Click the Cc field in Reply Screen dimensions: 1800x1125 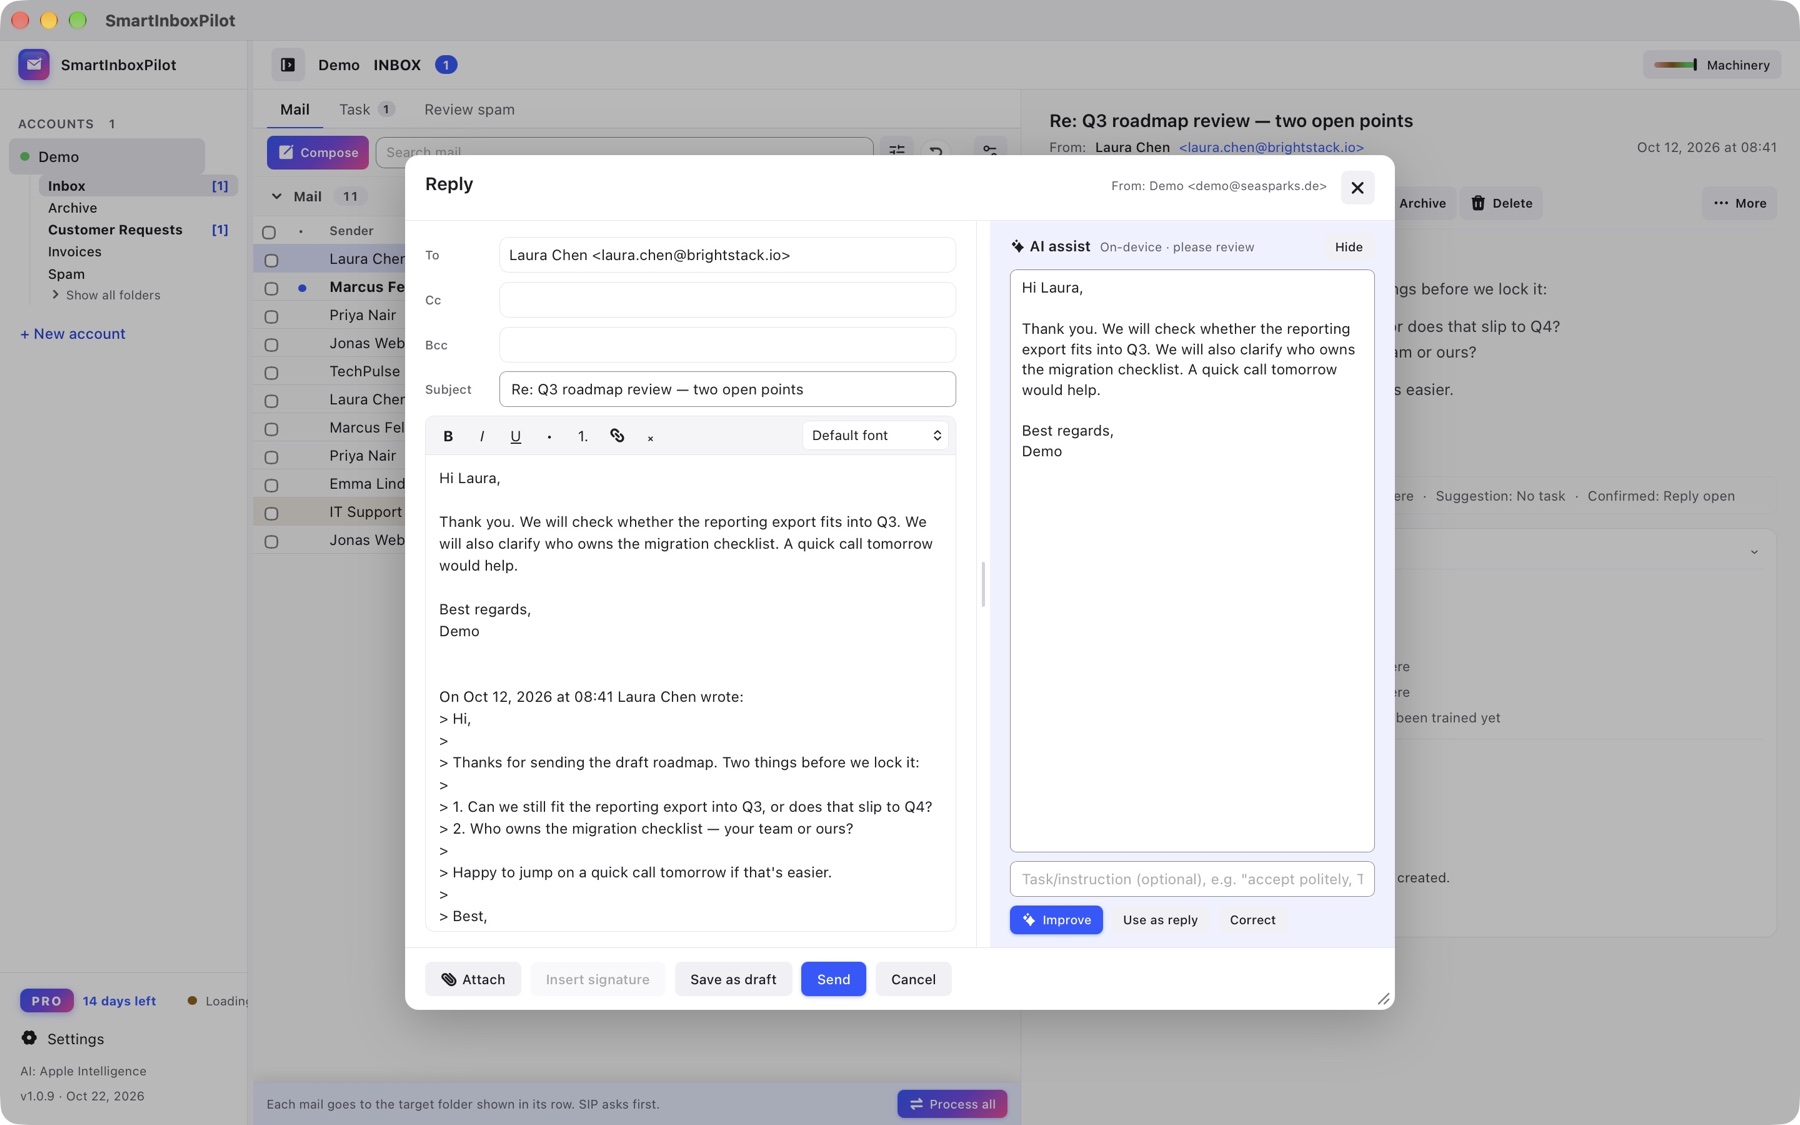727,300
